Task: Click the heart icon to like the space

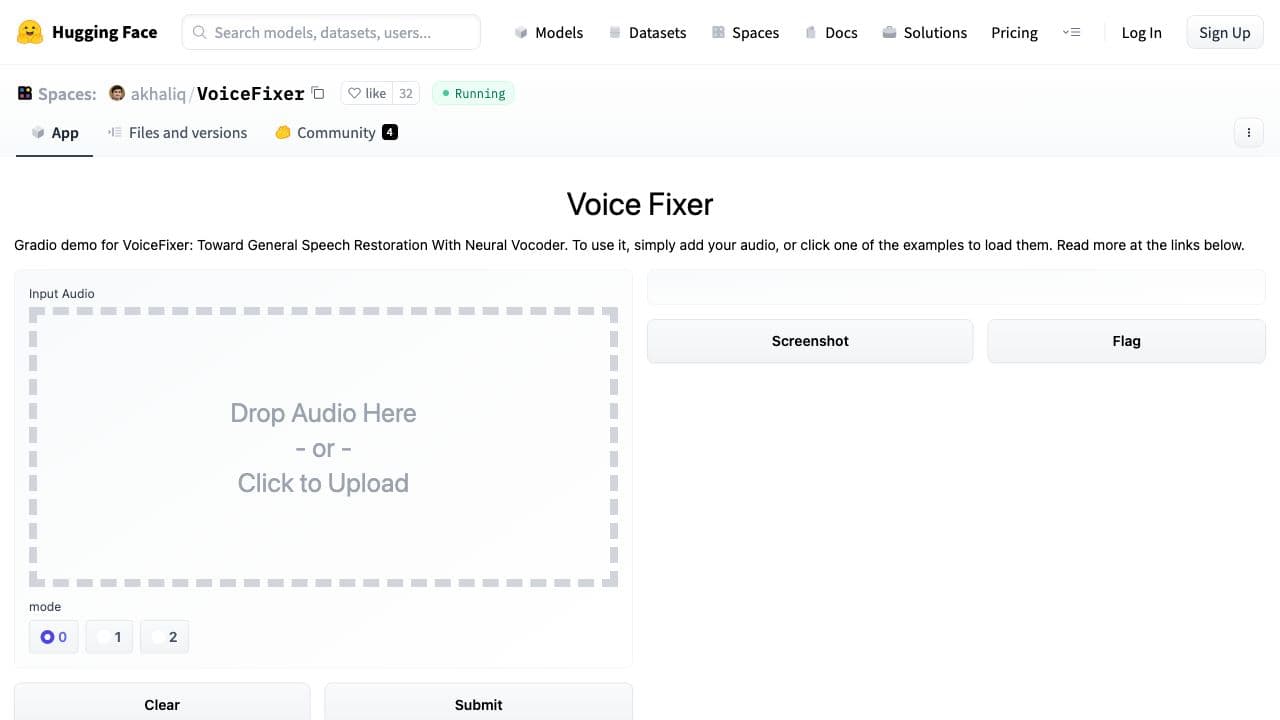Action: coord(355,93)
